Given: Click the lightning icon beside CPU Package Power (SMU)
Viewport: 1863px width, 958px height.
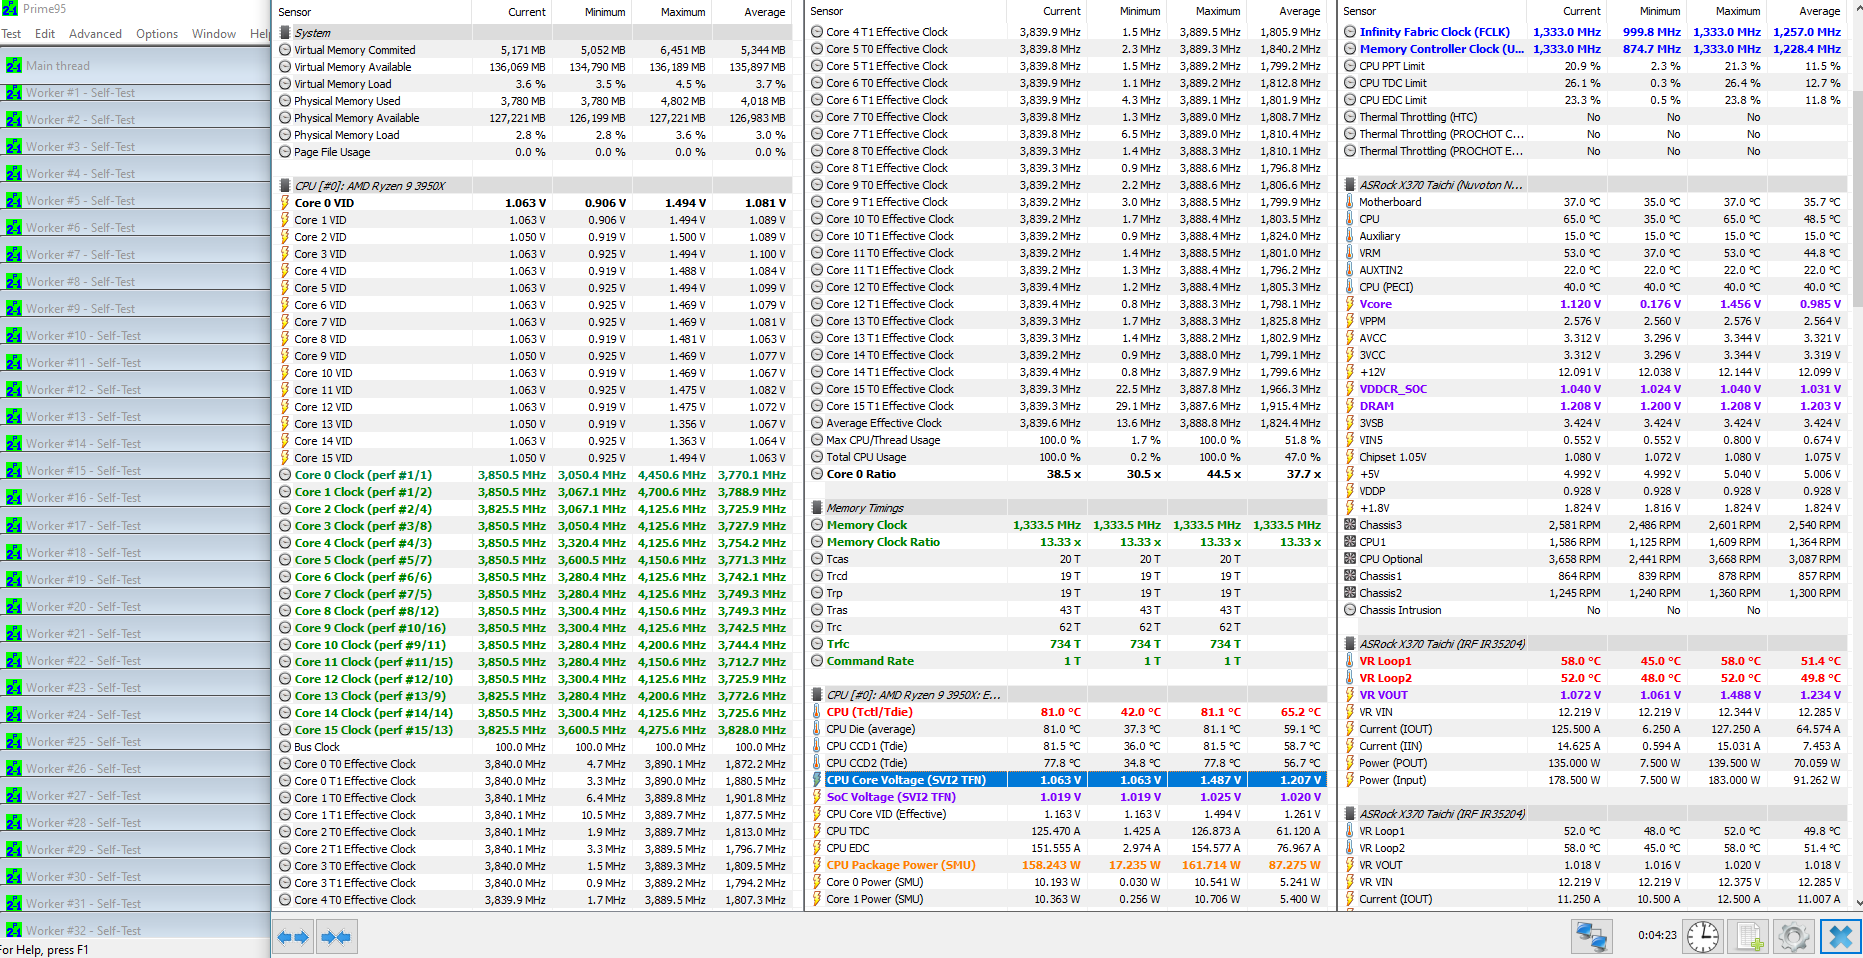Looking at the screenshot, I should (817, 865).
